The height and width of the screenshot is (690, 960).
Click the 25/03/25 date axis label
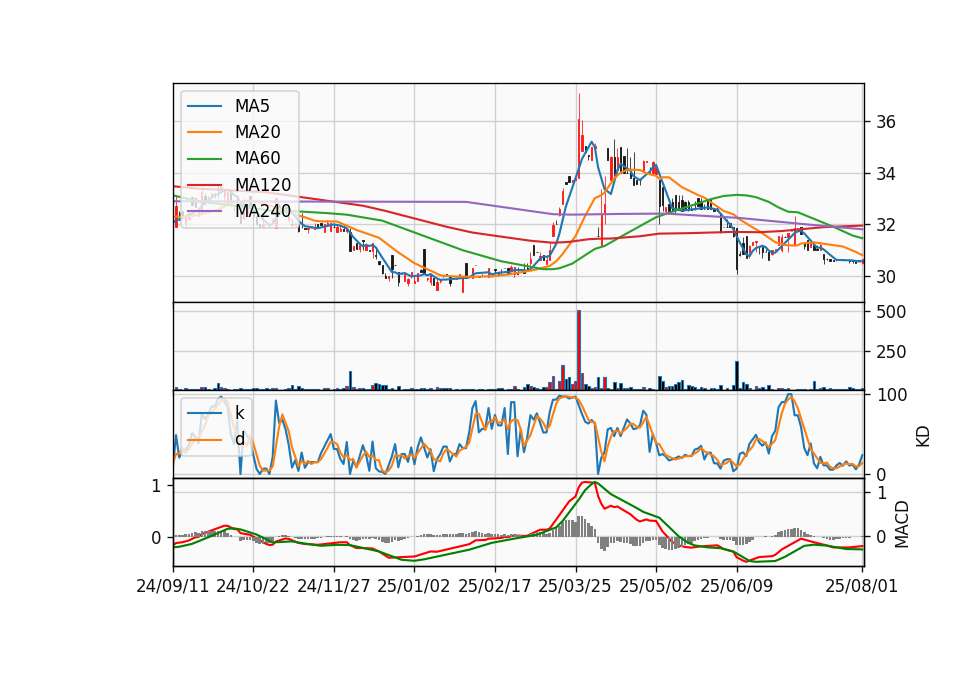(x=575, y=586)
